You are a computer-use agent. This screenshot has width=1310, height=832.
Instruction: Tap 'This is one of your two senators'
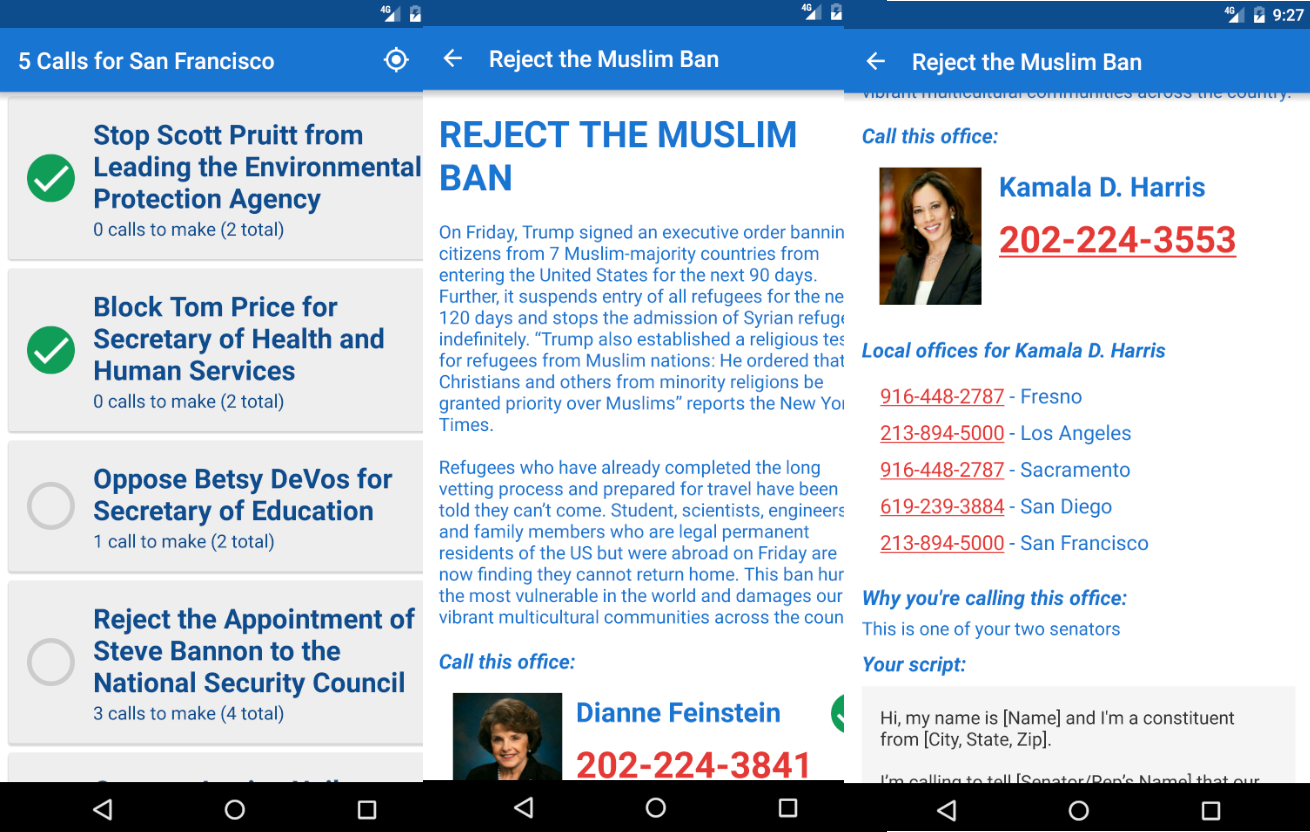(x=991, y=629)
